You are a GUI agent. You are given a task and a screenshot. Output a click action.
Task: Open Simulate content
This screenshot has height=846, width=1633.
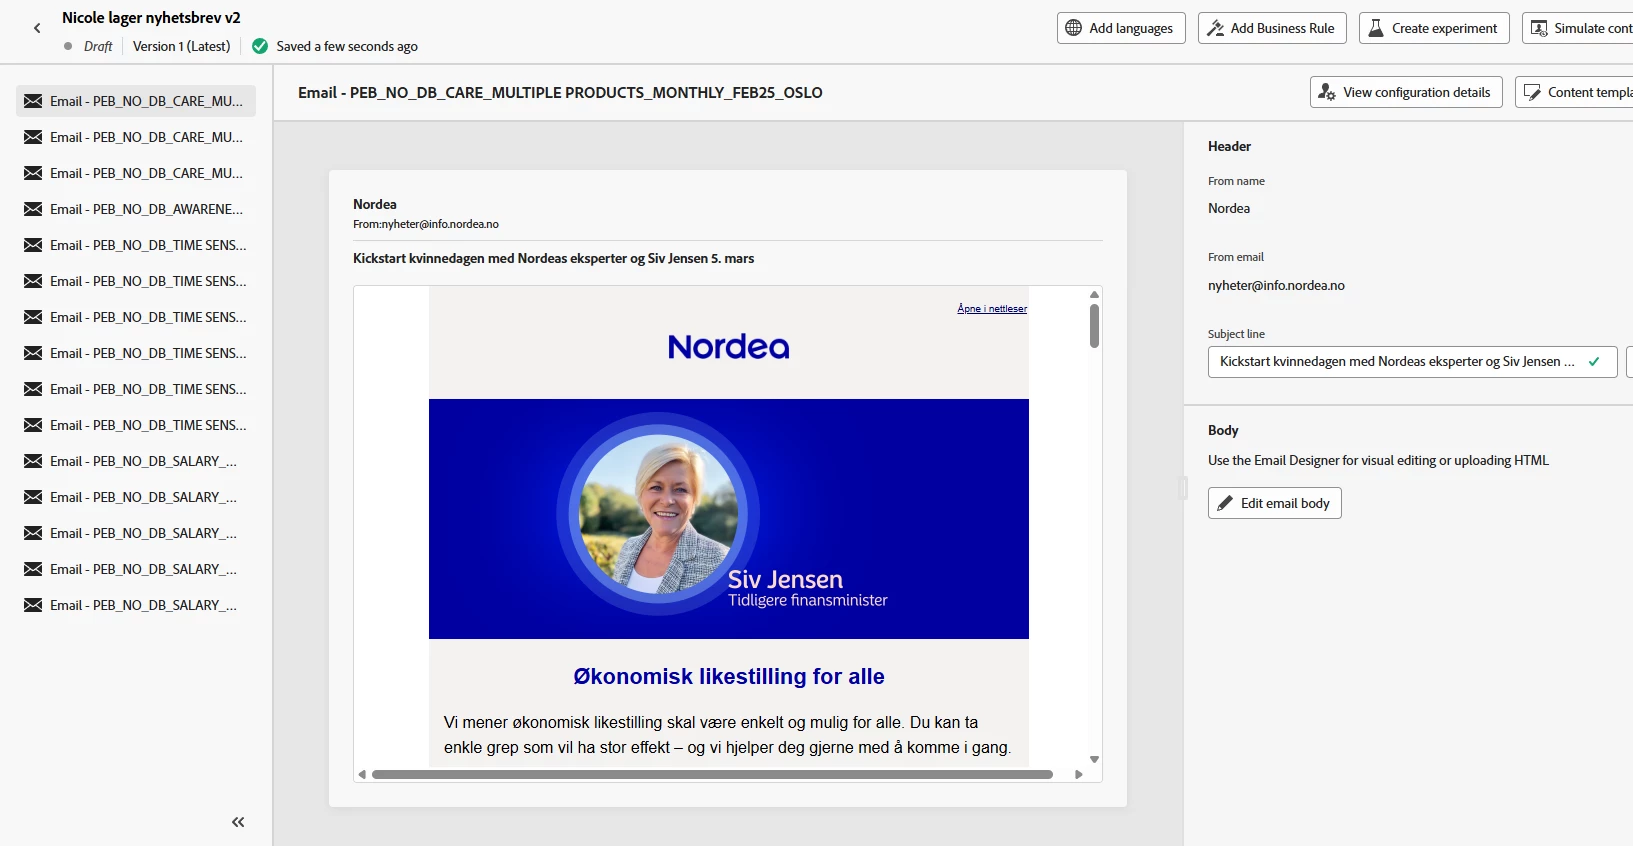point(1578,28)
